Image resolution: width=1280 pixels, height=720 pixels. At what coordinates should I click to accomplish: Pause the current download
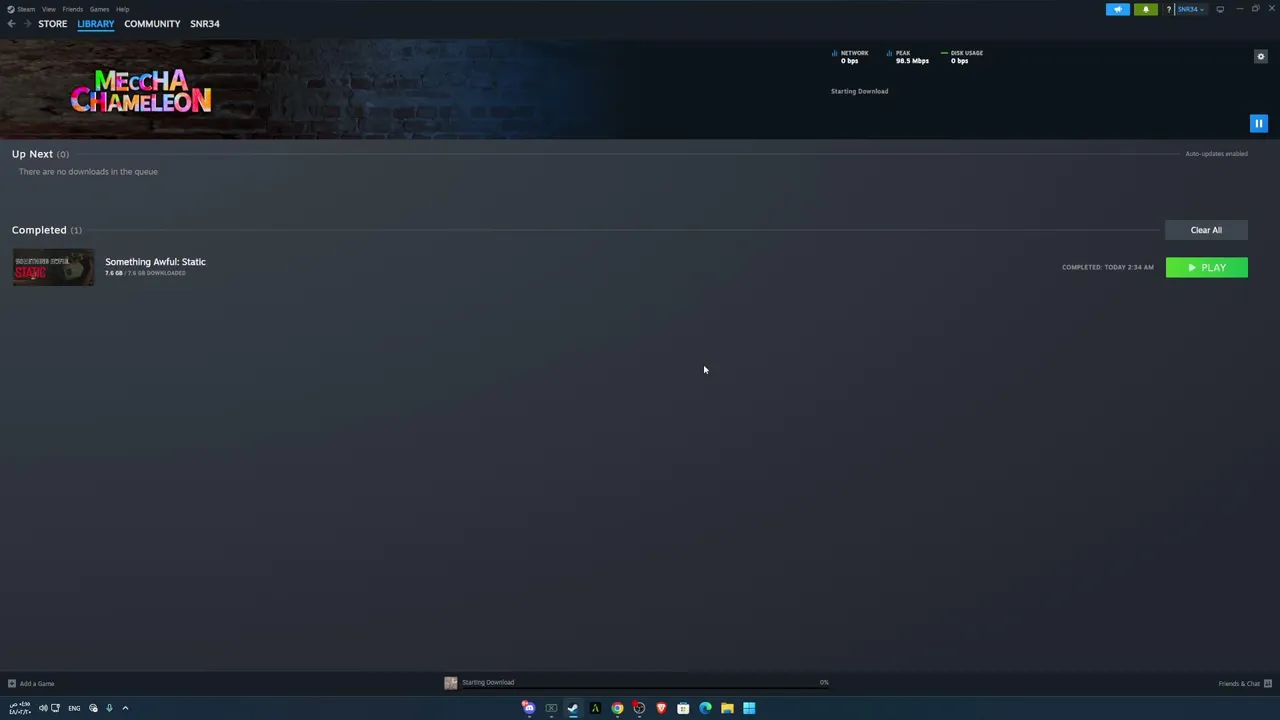1259,123
